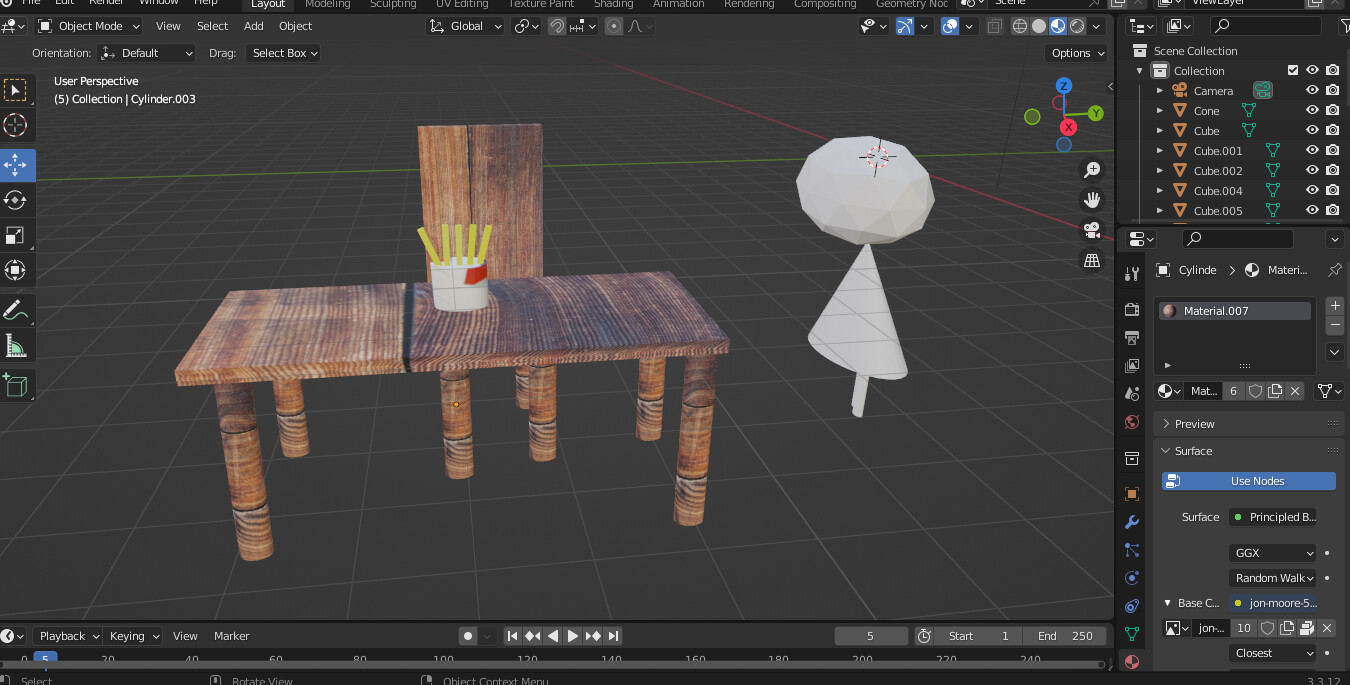Open the Render properties tab
1350x685 pixels.
tap(1132, 310)
